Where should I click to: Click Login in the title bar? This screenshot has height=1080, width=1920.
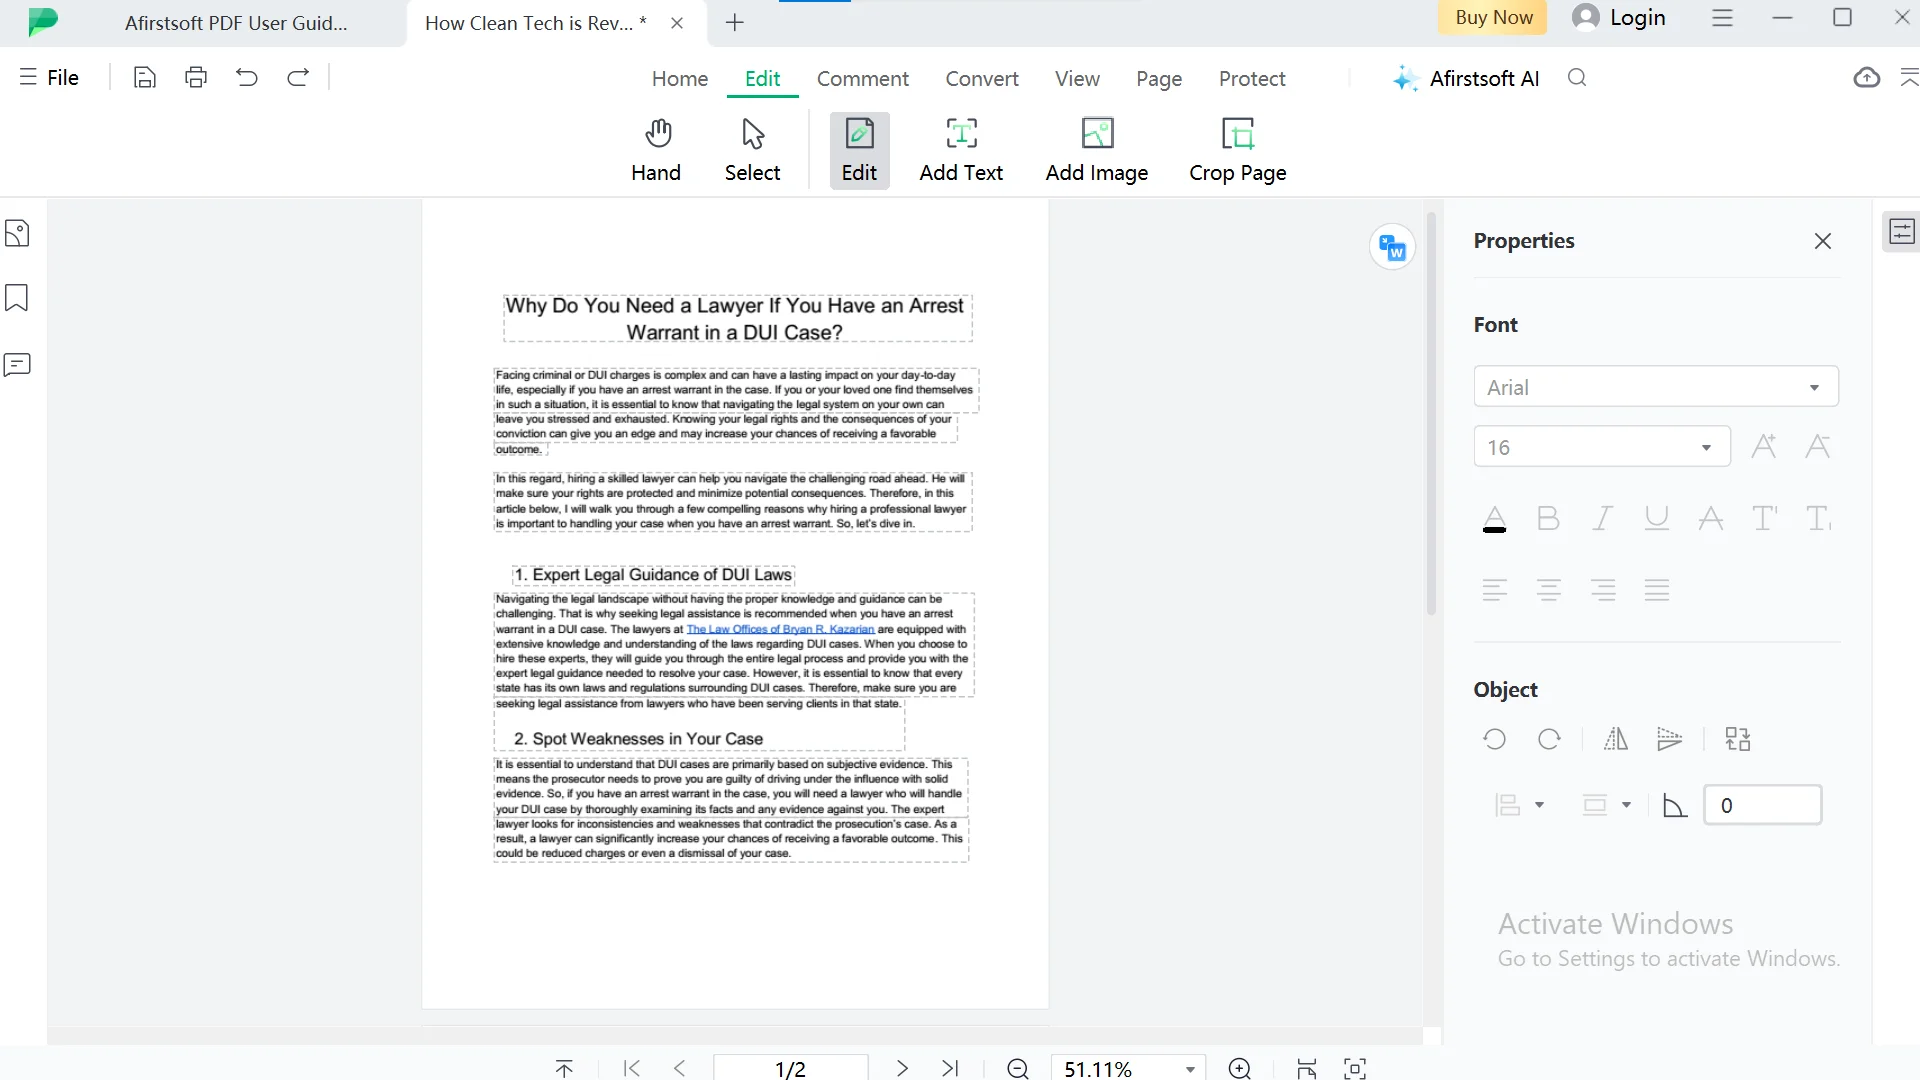pyautogui.click(x=1619, y=17)
